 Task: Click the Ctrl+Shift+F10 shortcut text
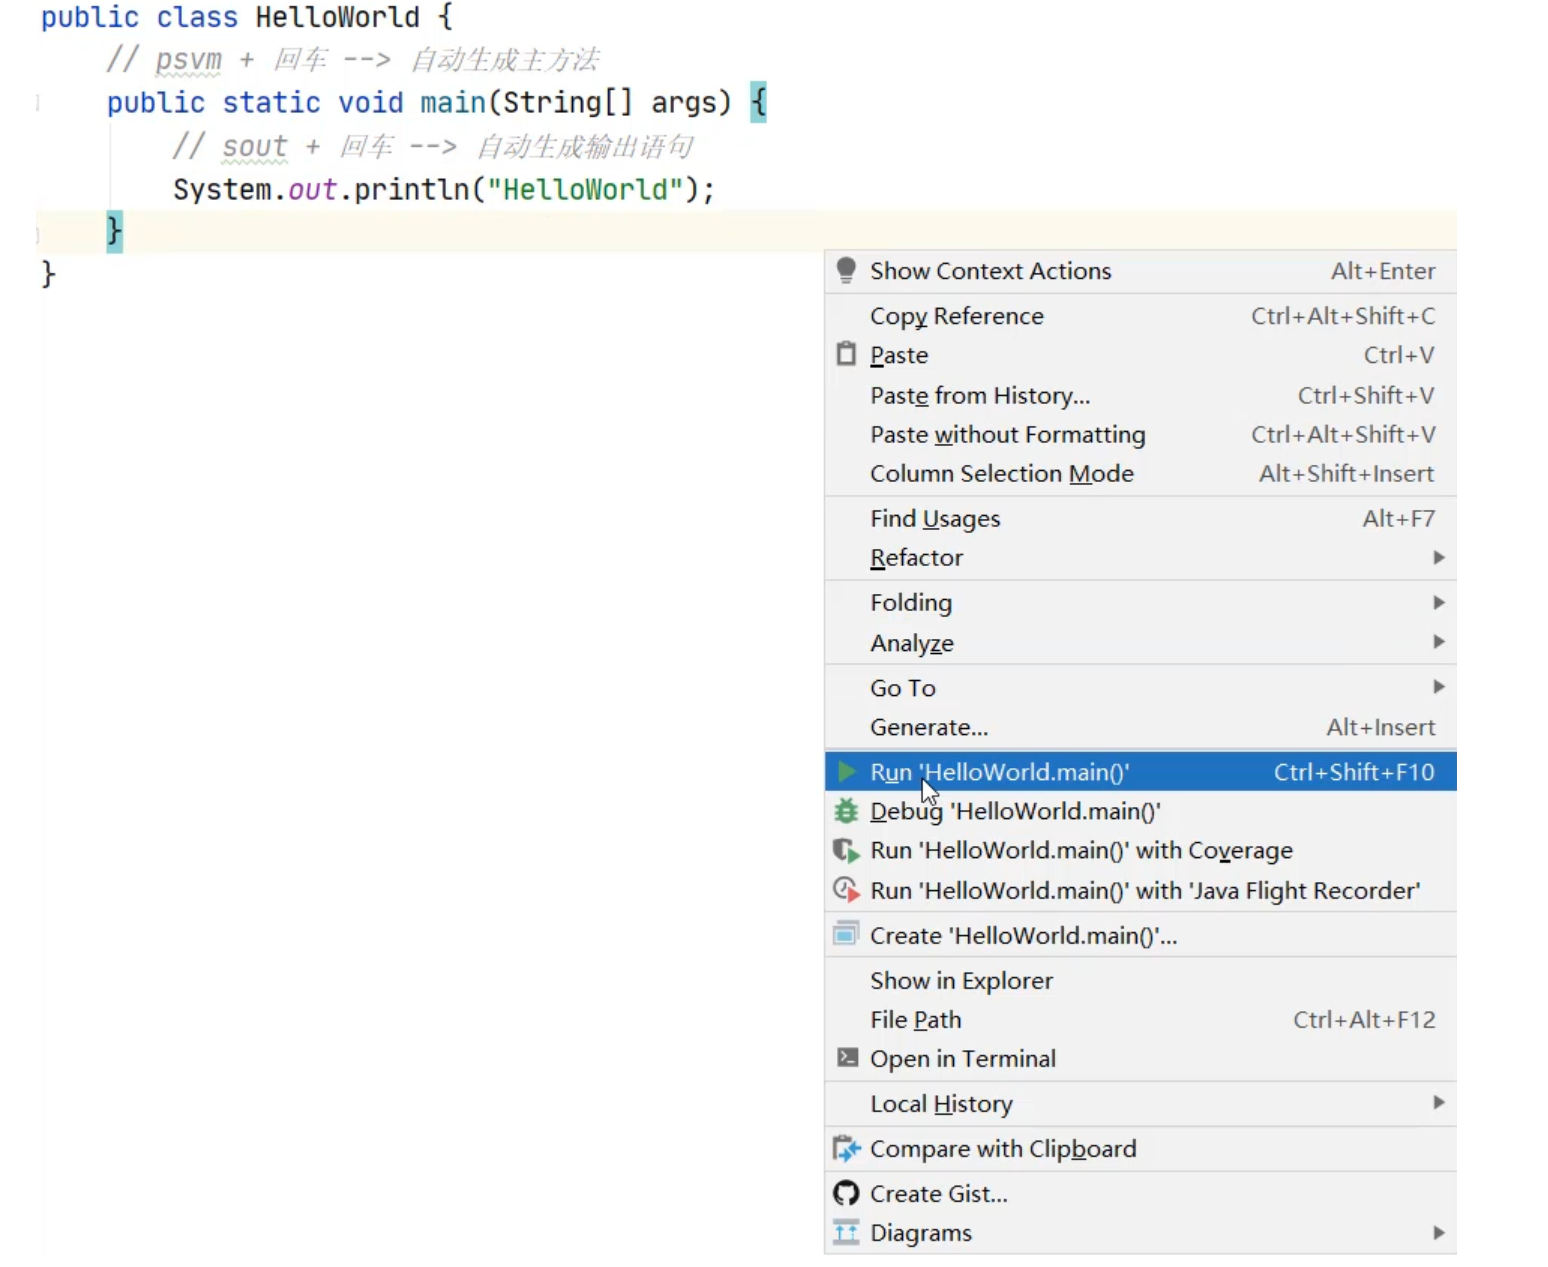pyautogui.click(x=1354, y=771)
